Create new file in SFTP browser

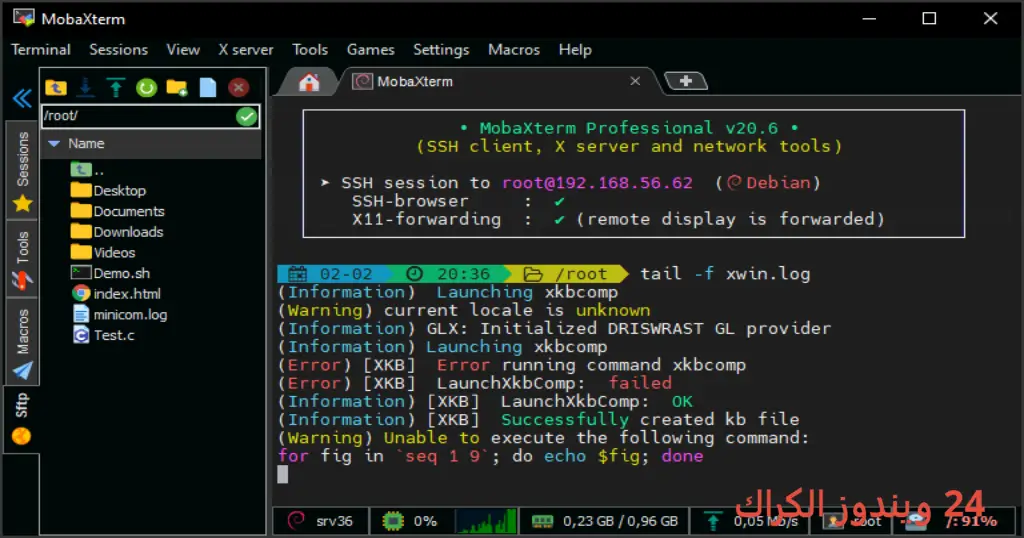[208, 87]
